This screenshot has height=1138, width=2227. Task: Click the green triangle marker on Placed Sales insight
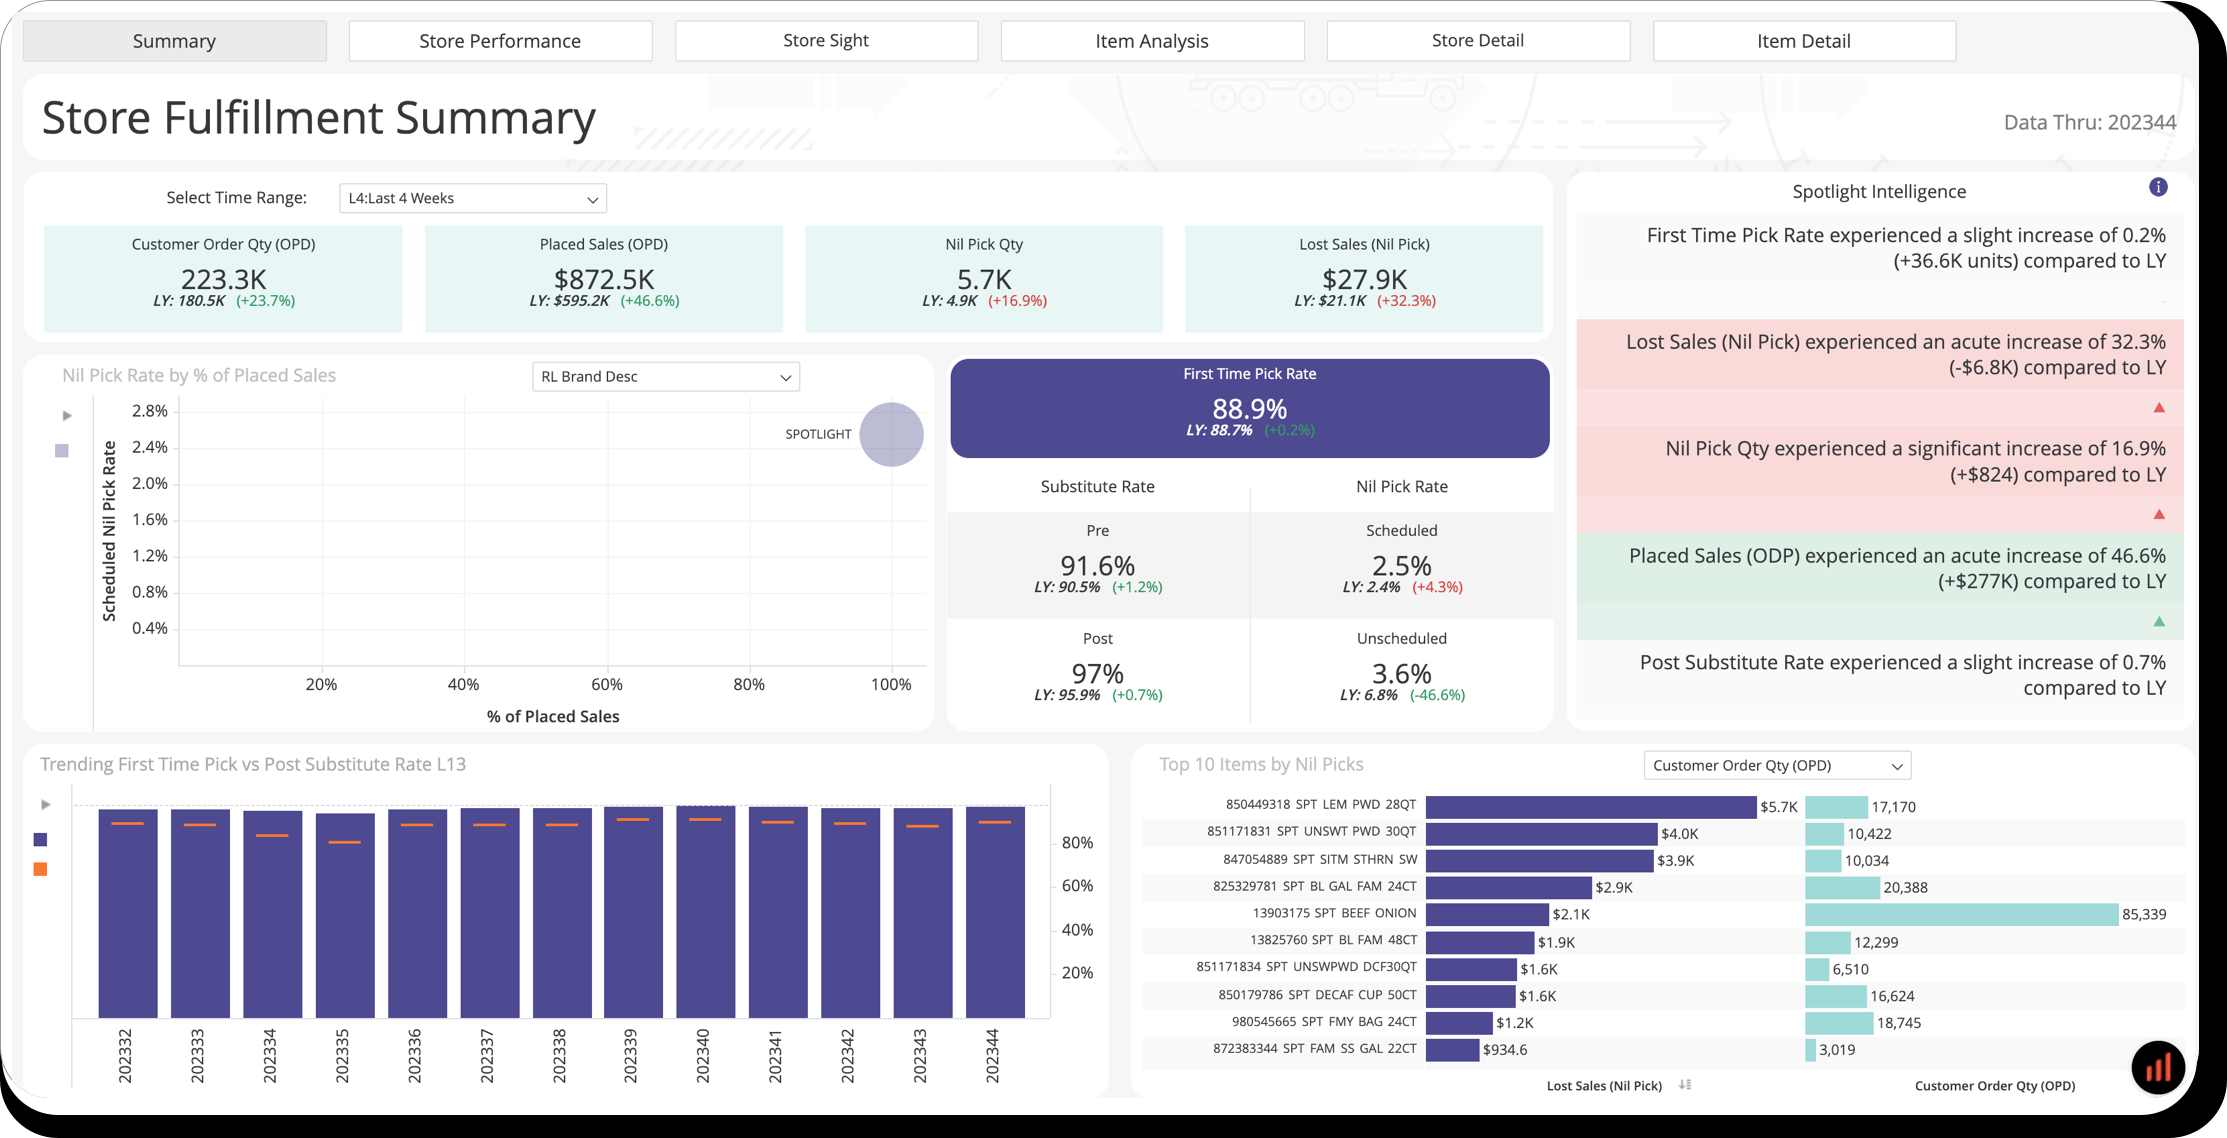pyautogui.click(x=2158, y=621)
